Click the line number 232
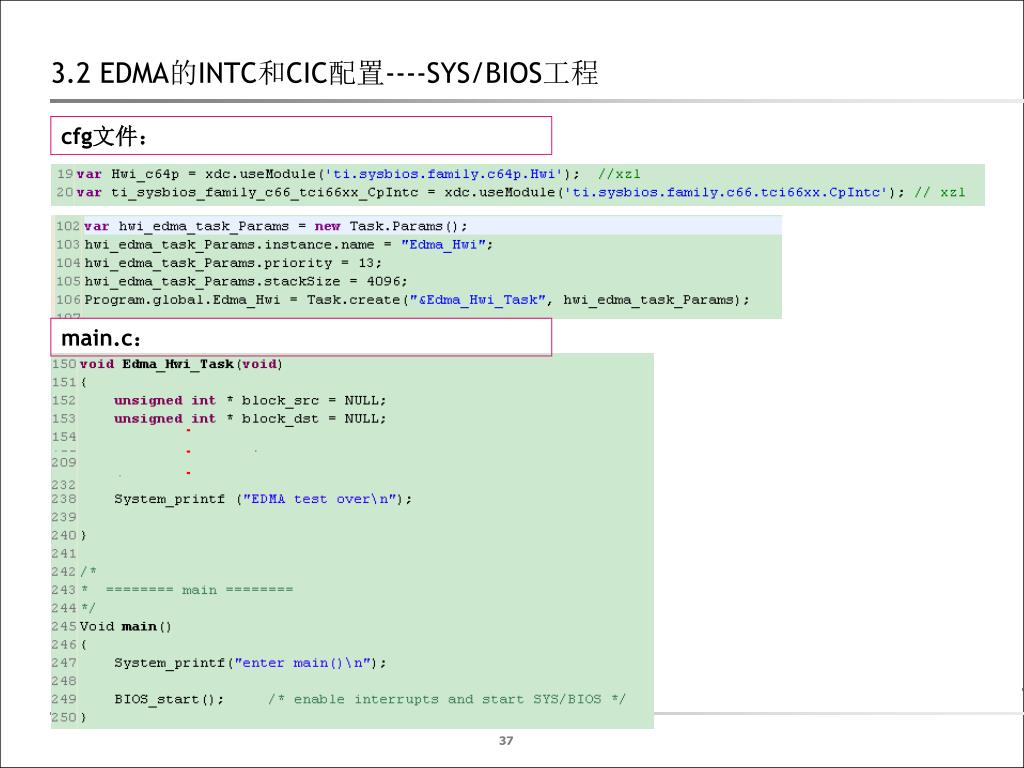Image resolution: width=1024 pixels, height=768 pixels. click(x=64, y=485)
